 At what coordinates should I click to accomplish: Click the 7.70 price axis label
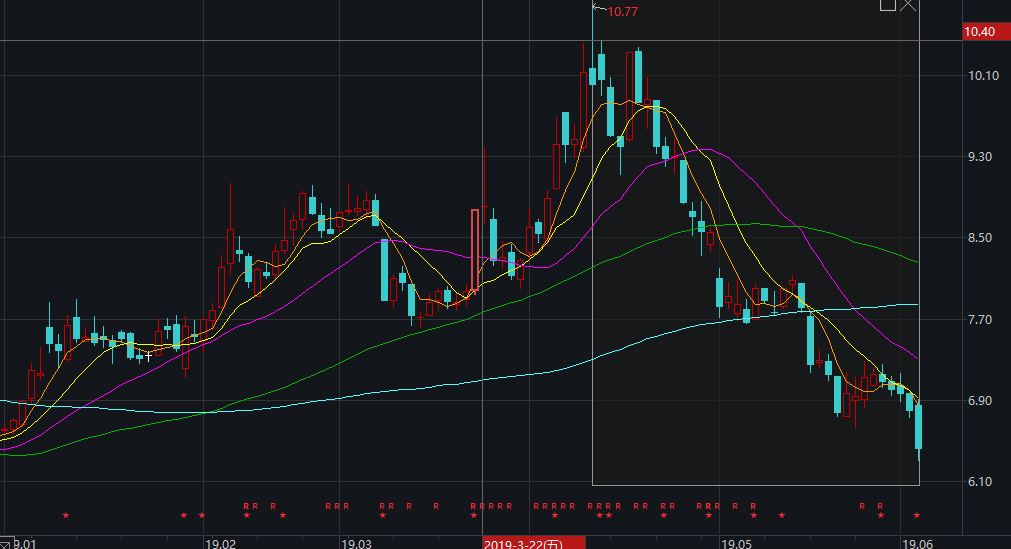pos(984,320)
